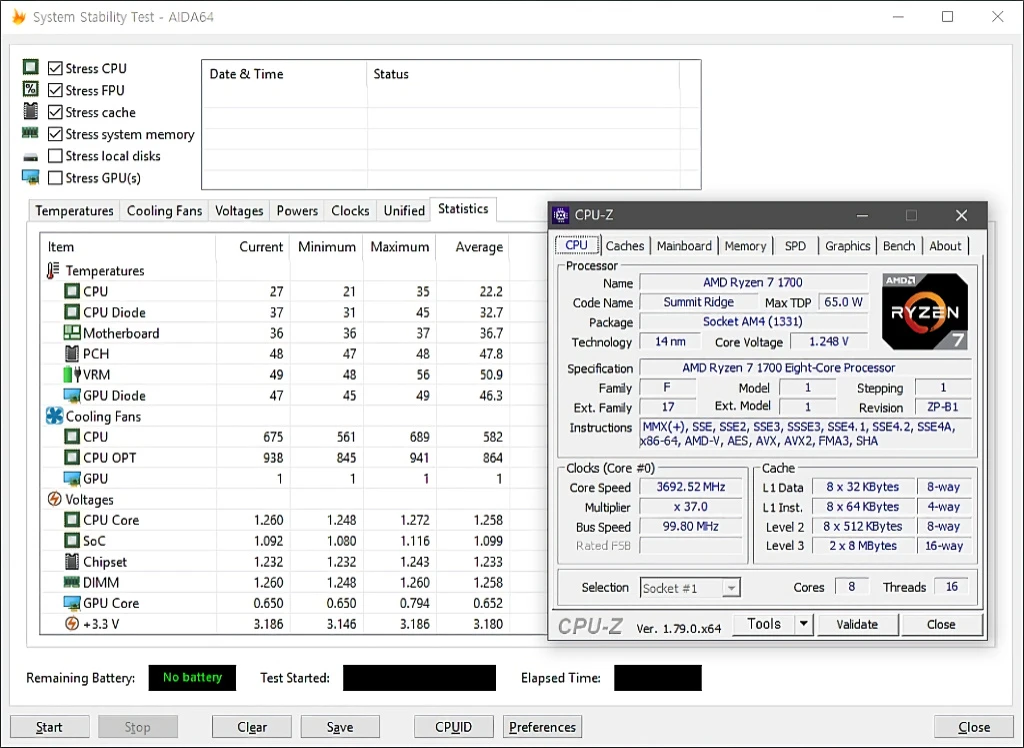Image resolution: width=1024 pixels, height=748 pixels.
Task: Click the Core Speed 3692.52 MHz field
Action: coord(691,487)
